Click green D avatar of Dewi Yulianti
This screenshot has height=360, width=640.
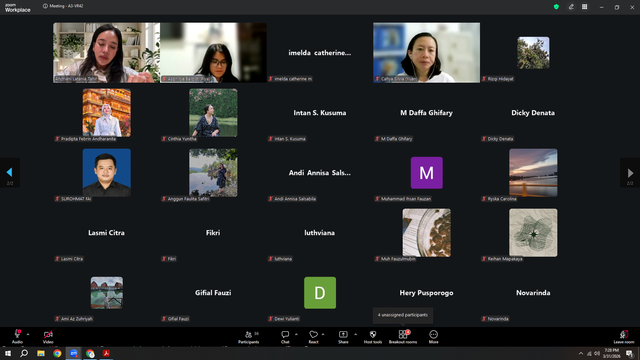(x=320, y=293)
